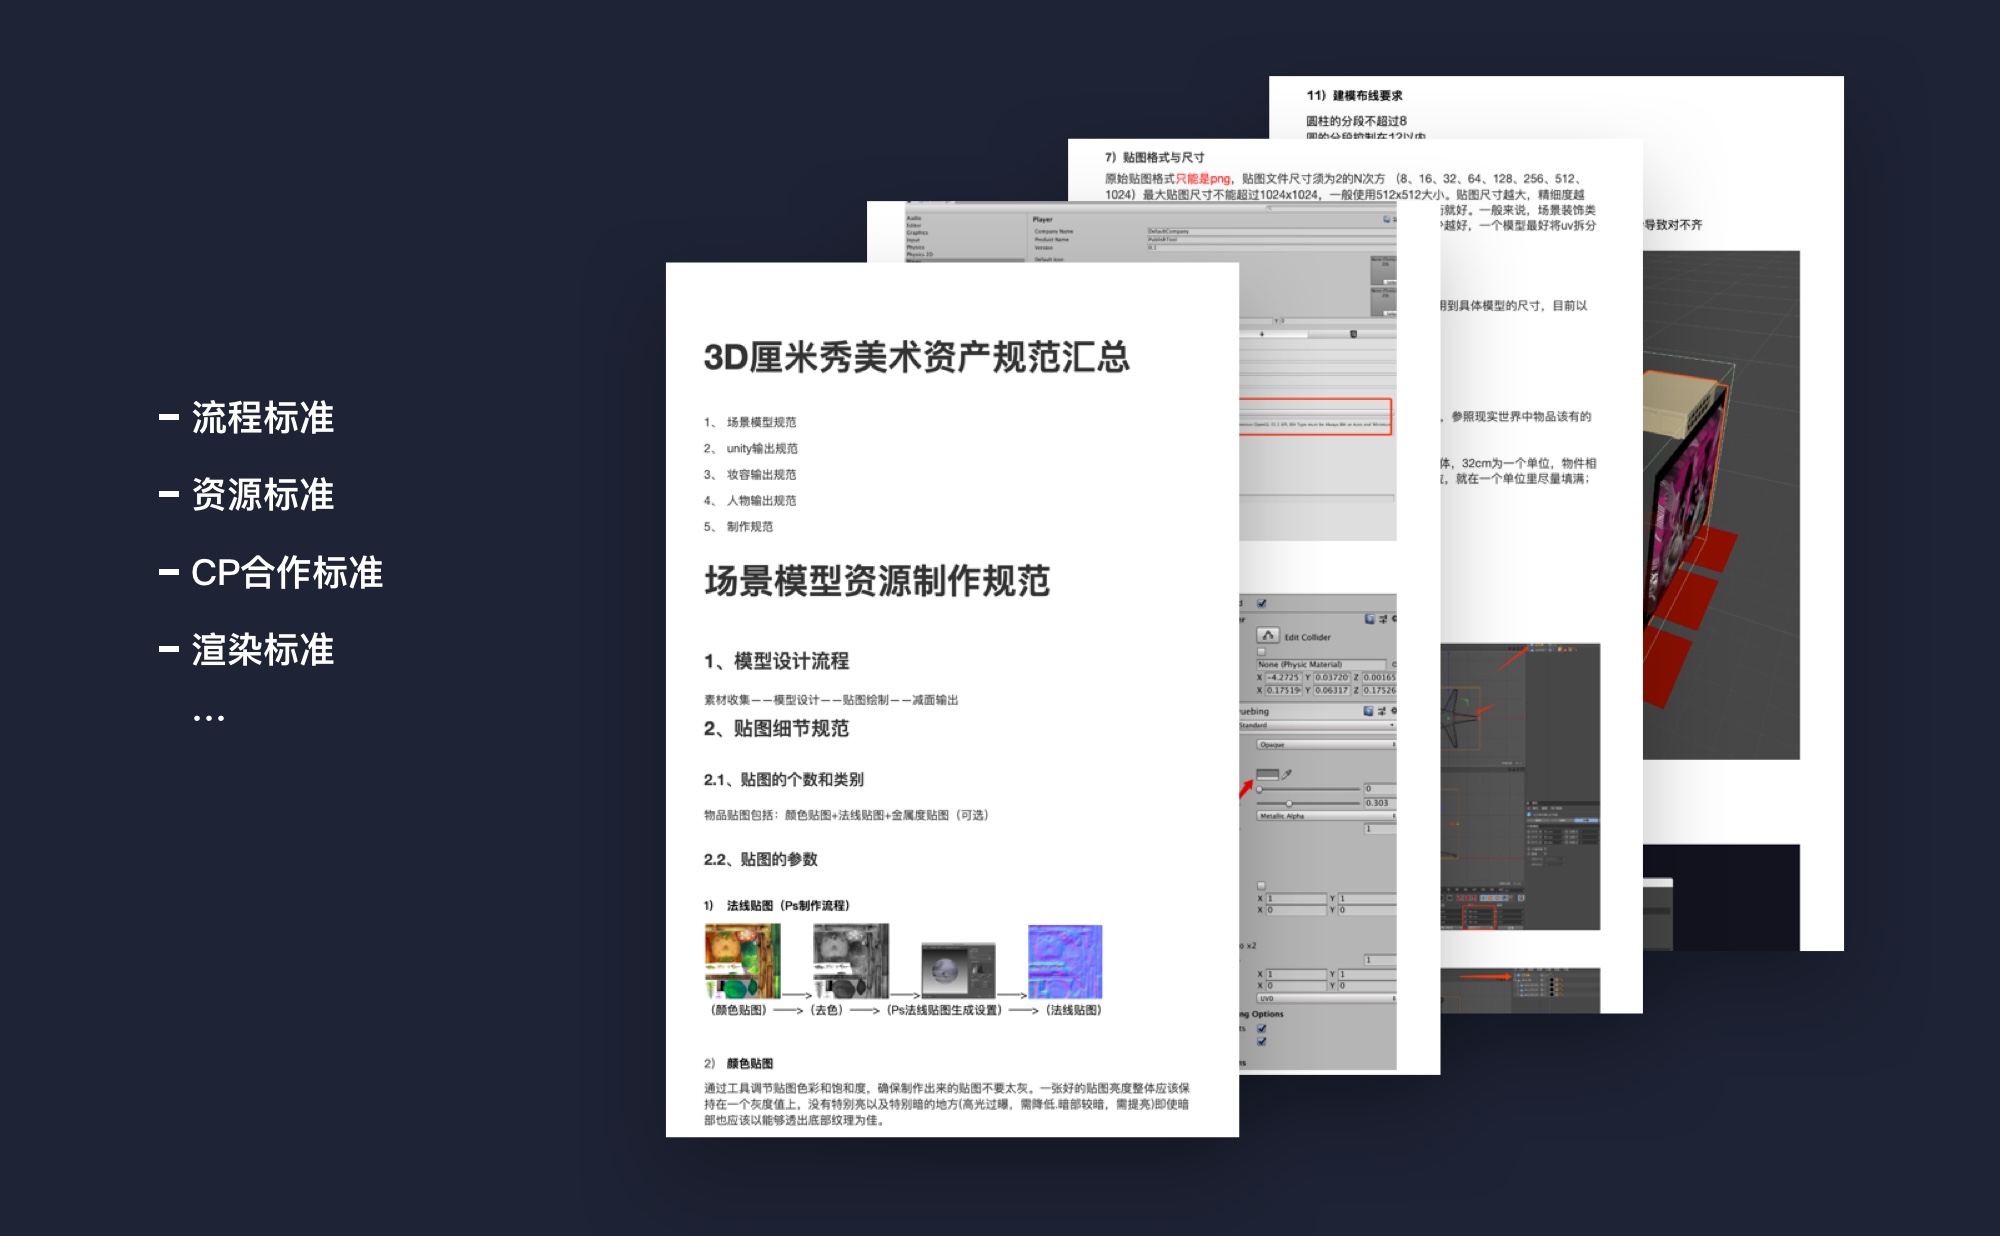Click the purple 法线贴图 normal map thumbnail
Image resolution: width=2000 pixels, height=1236 pixels.
[1065, 961]
